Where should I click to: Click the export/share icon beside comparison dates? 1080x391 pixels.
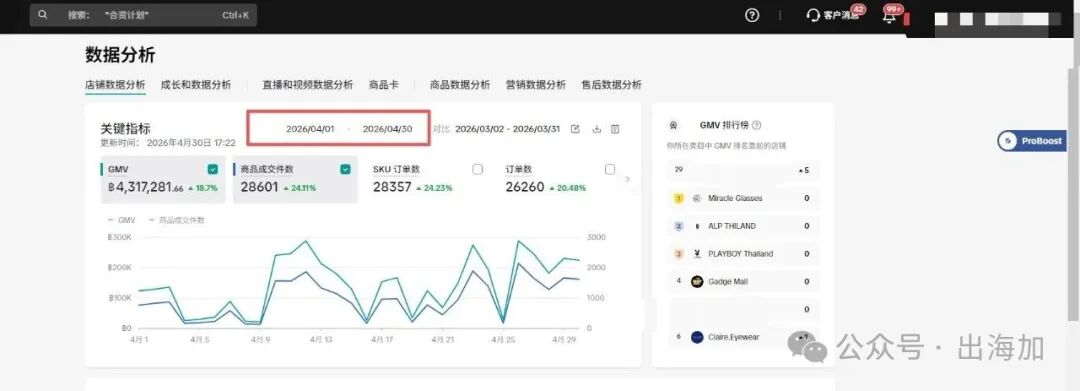(x=576, y=129)
